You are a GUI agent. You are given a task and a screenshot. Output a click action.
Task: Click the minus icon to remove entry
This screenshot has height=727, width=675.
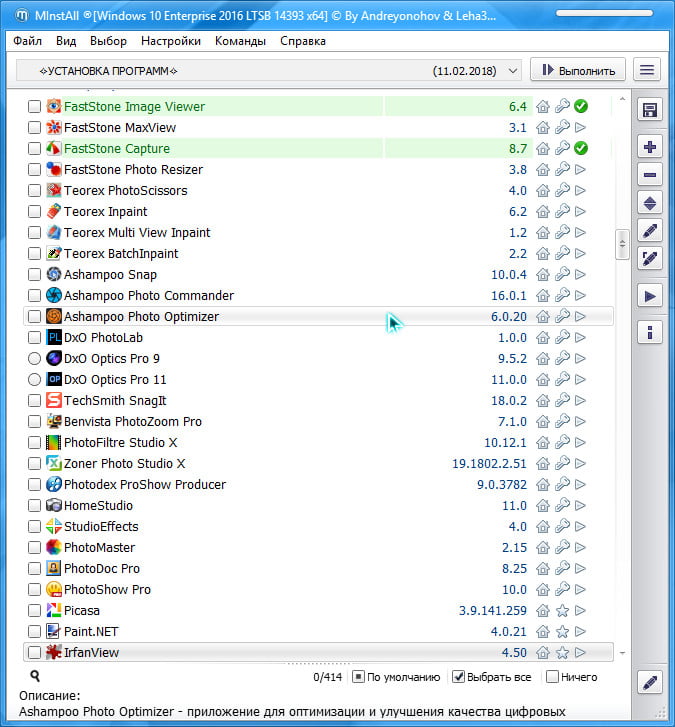tap(650, 175)
